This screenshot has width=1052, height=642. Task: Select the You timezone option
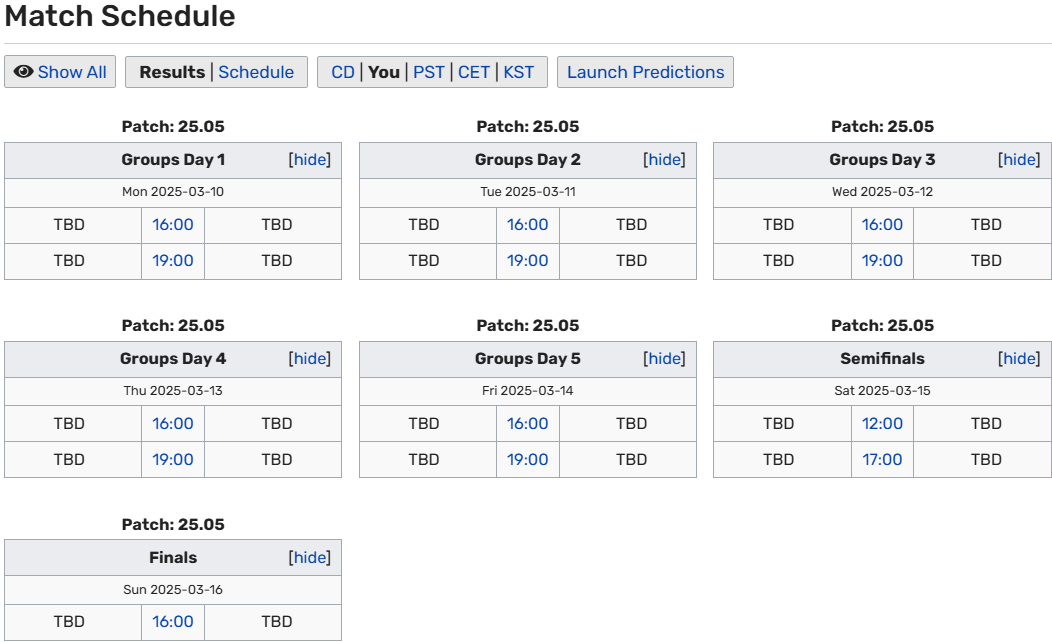384,72
